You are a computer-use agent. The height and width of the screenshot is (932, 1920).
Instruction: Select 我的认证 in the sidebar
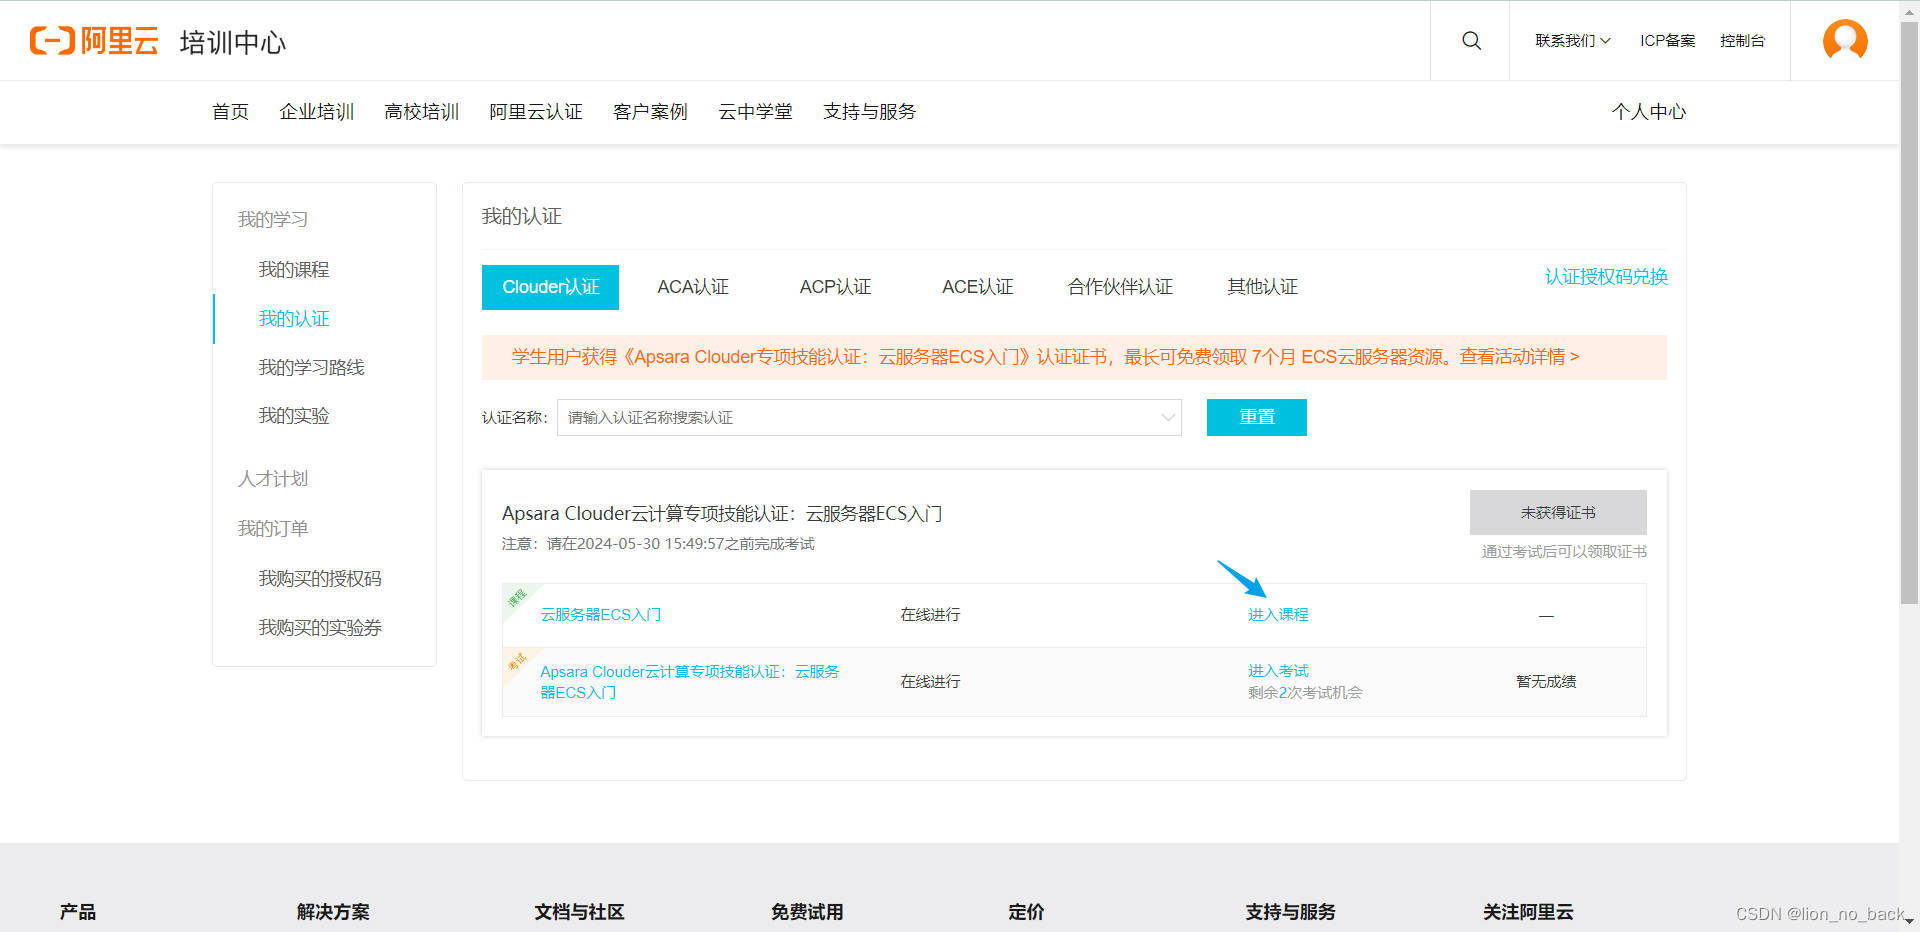tap(293, 319)
